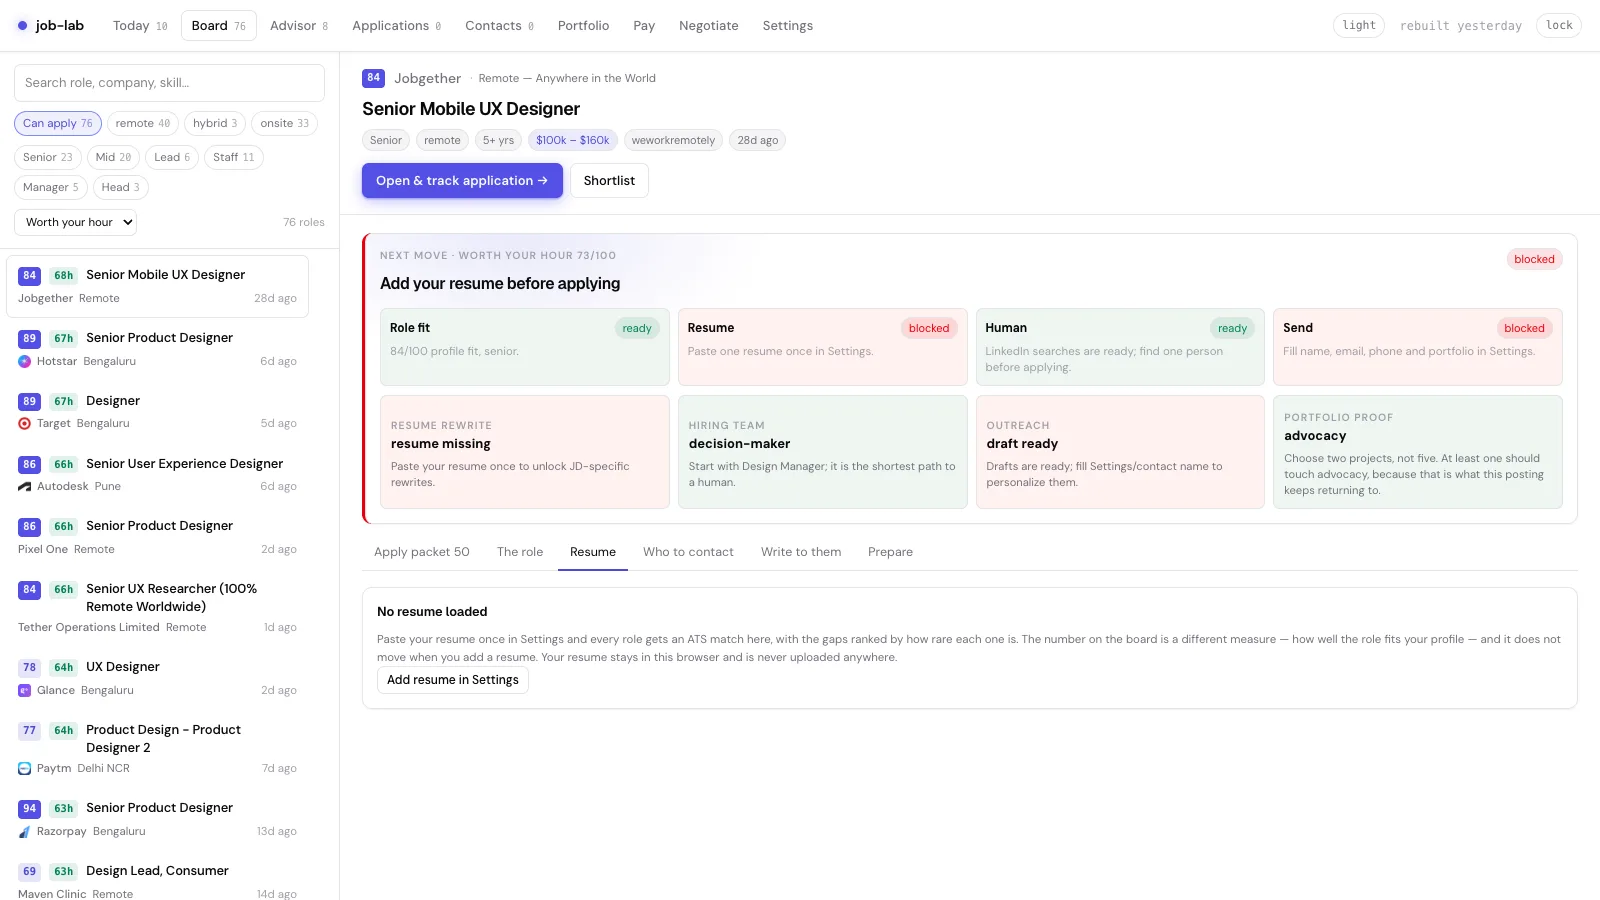Screen dimensions: 1600x900
Task: Click the Role fit status card
Action: click(525, 347)
